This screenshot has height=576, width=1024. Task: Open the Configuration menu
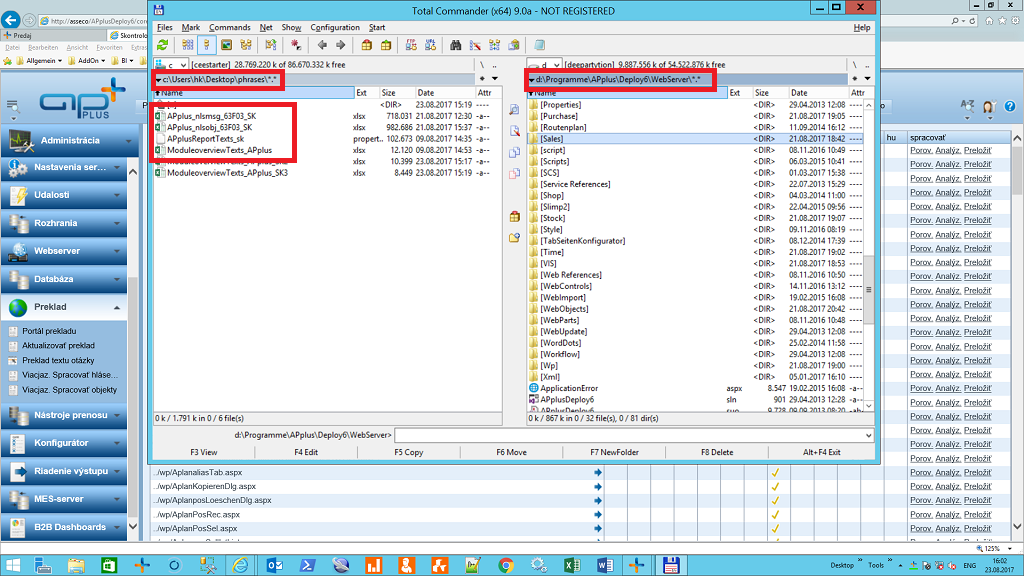[x=335, y=27]
